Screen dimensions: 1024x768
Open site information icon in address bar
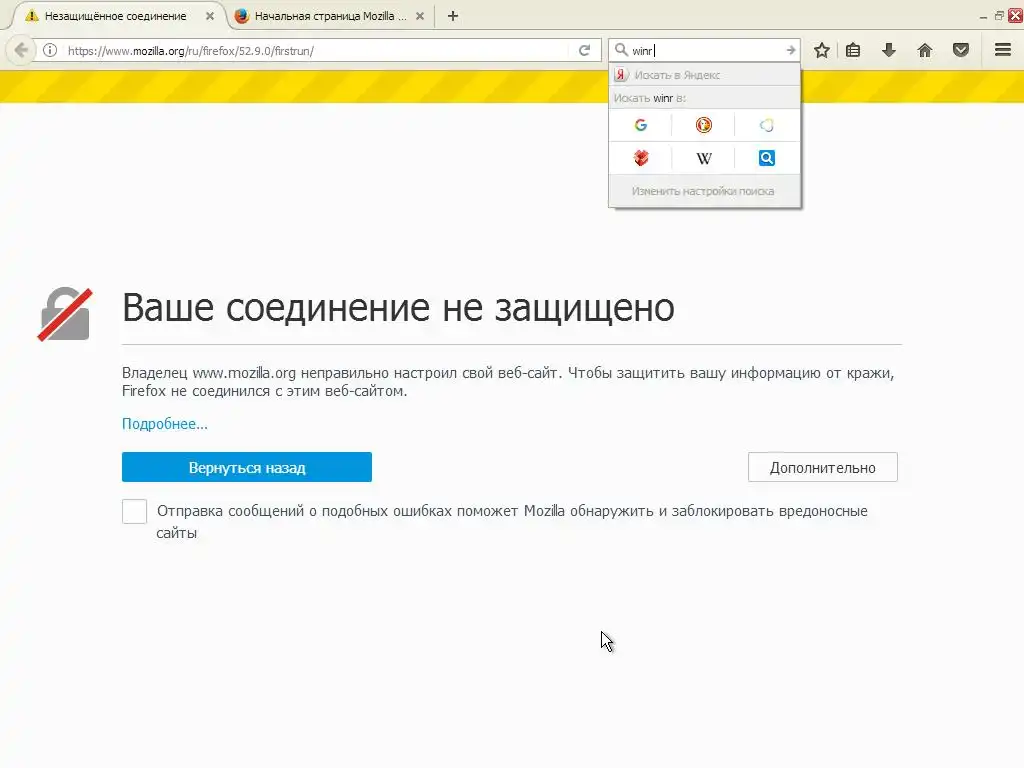(50, 50)
